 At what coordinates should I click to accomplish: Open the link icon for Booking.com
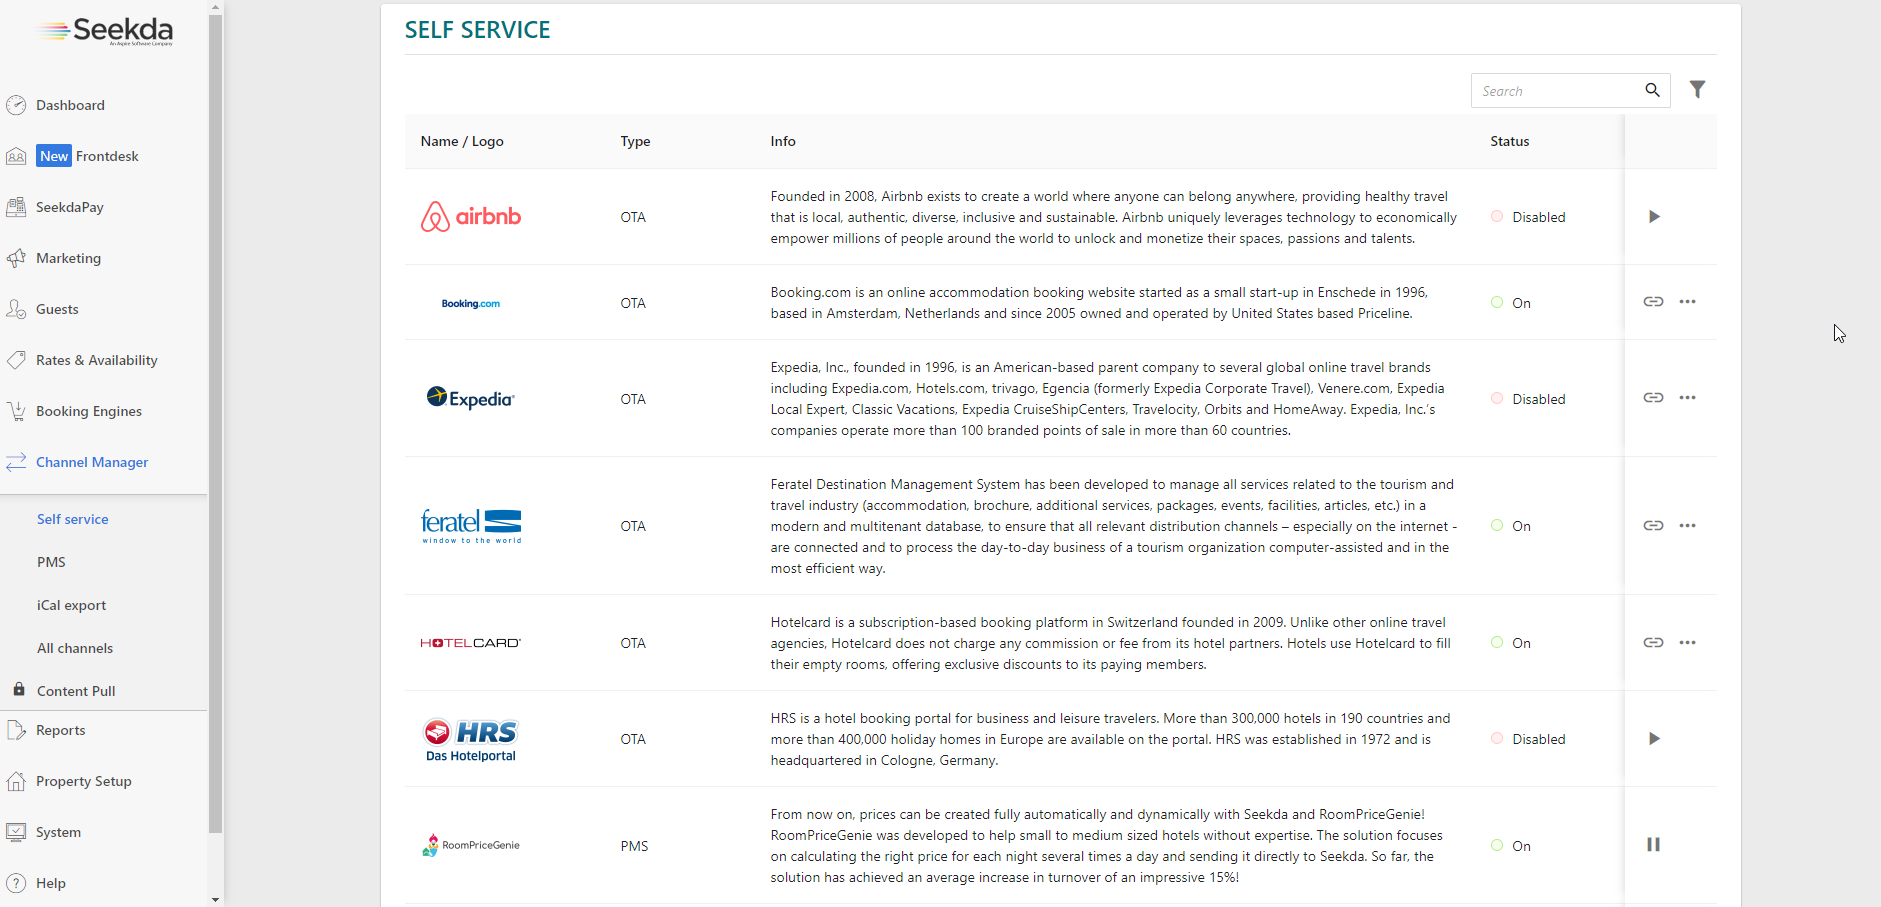click(1653, 301)
